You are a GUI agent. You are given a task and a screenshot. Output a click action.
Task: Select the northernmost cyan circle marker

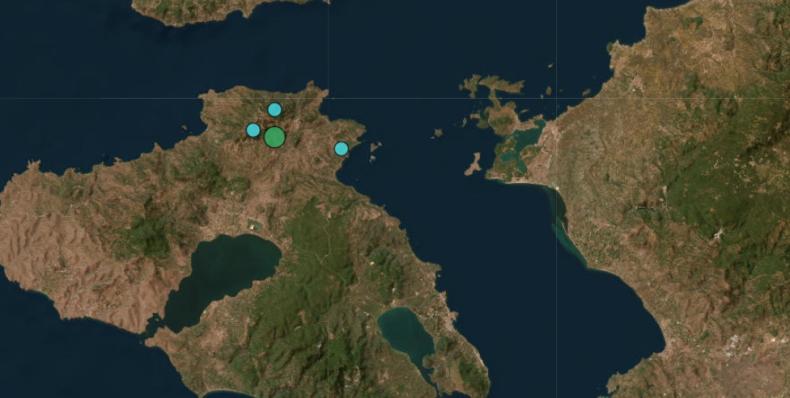click(x=275, y=109)
